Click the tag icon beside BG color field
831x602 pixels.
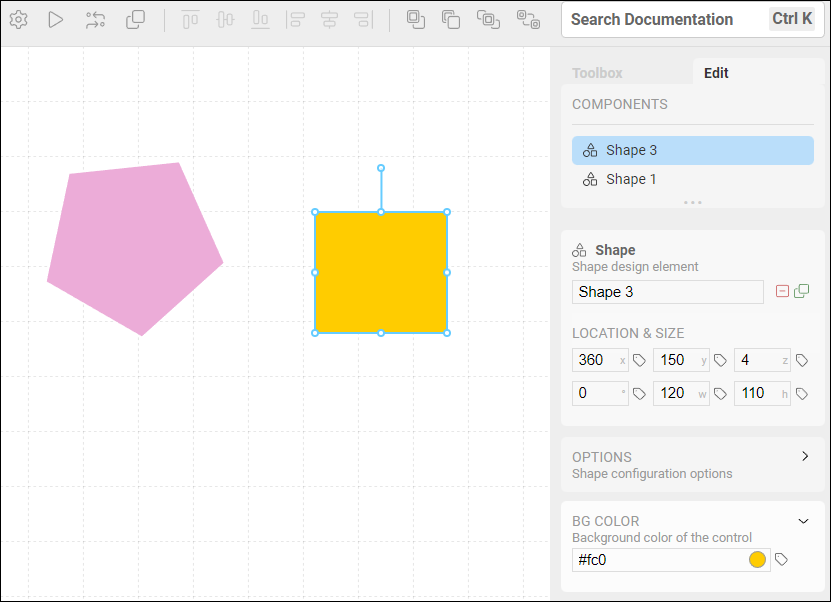[x=782, y=560]
